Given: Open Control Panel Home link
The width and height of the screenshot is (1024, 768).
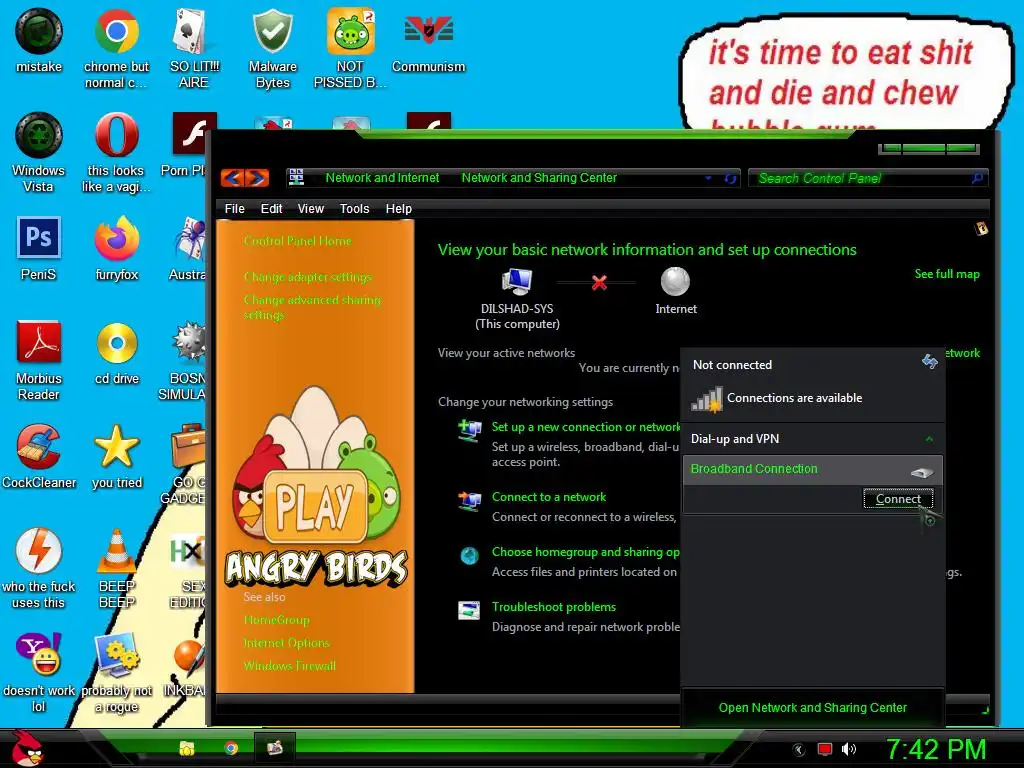Looking at the screenshot, I should 297,241.
